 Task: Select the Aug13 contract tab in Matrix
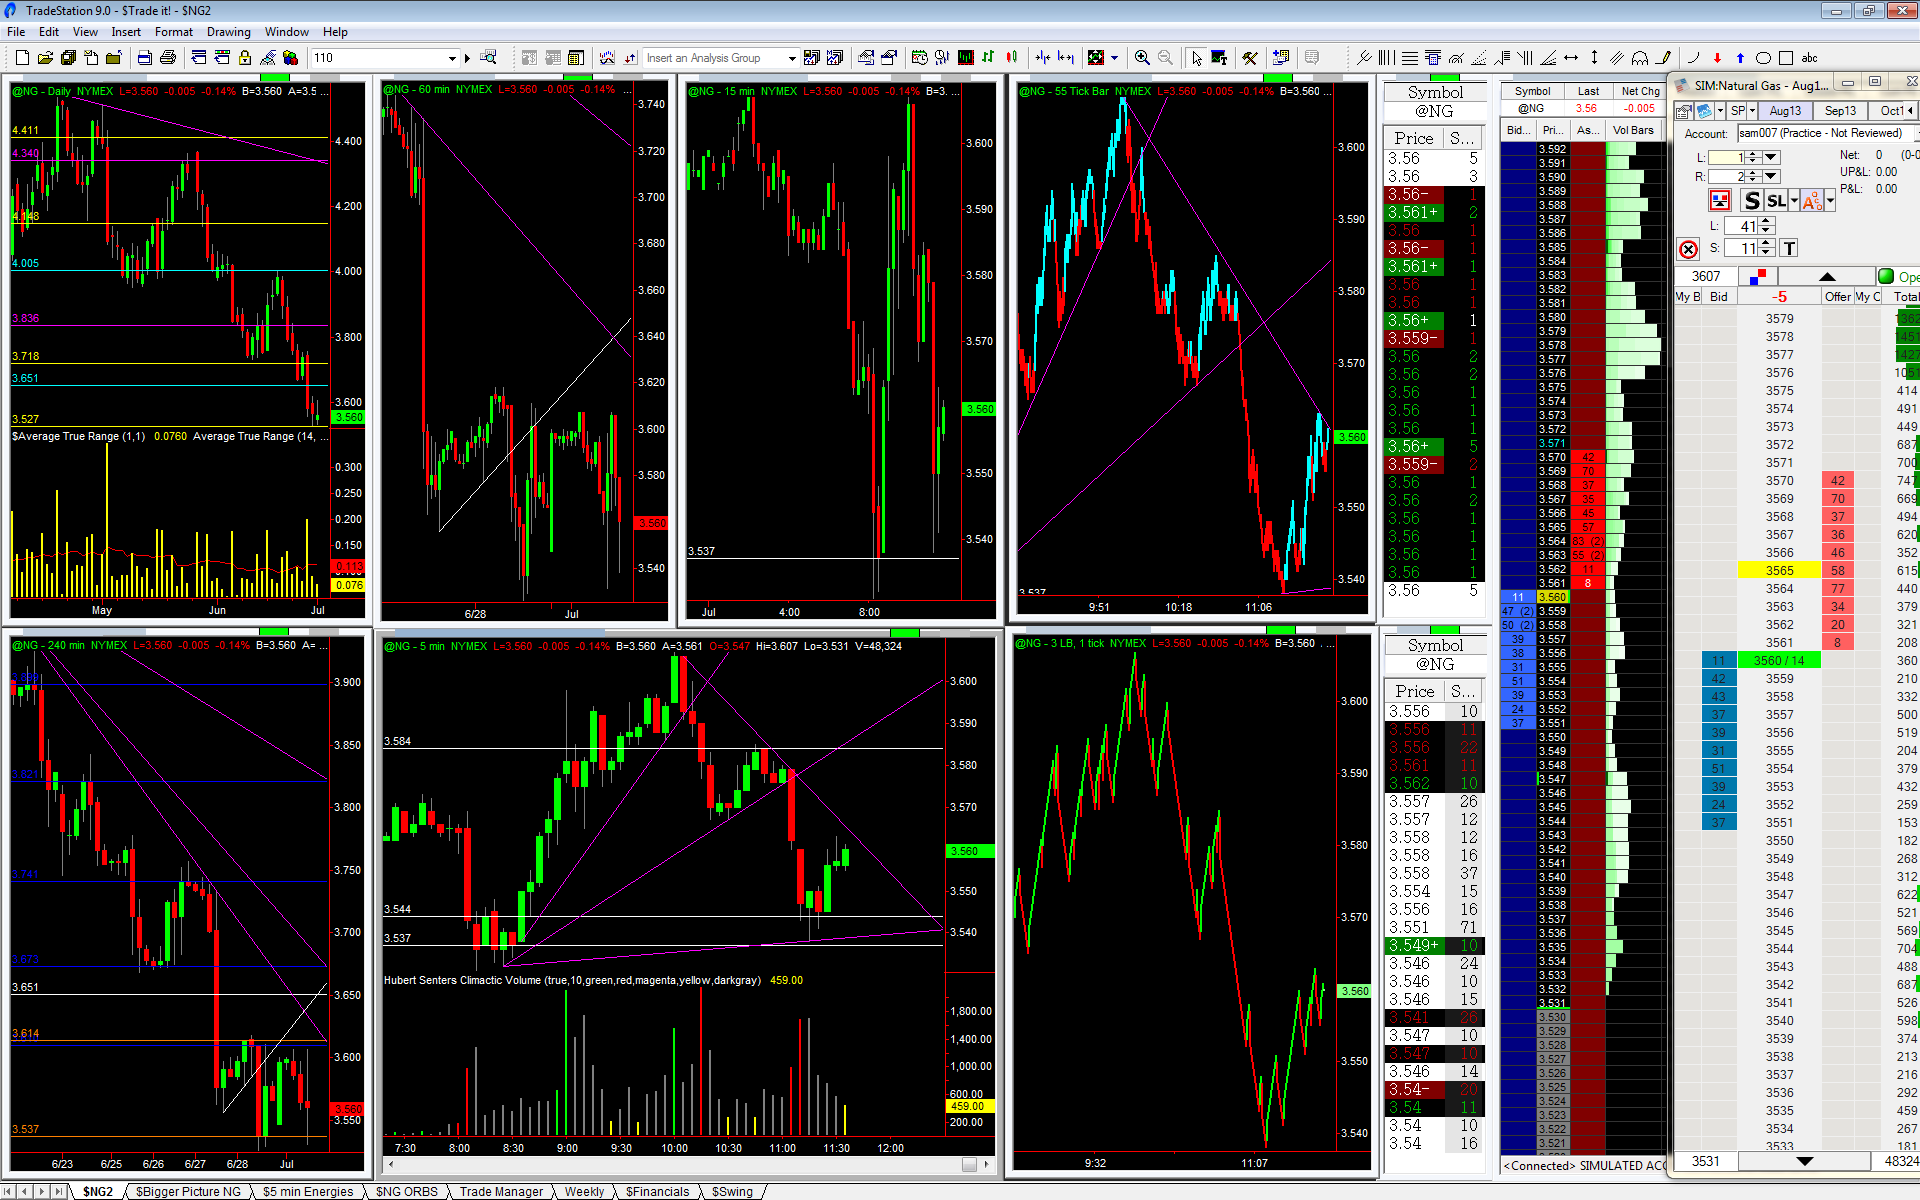1785,111
